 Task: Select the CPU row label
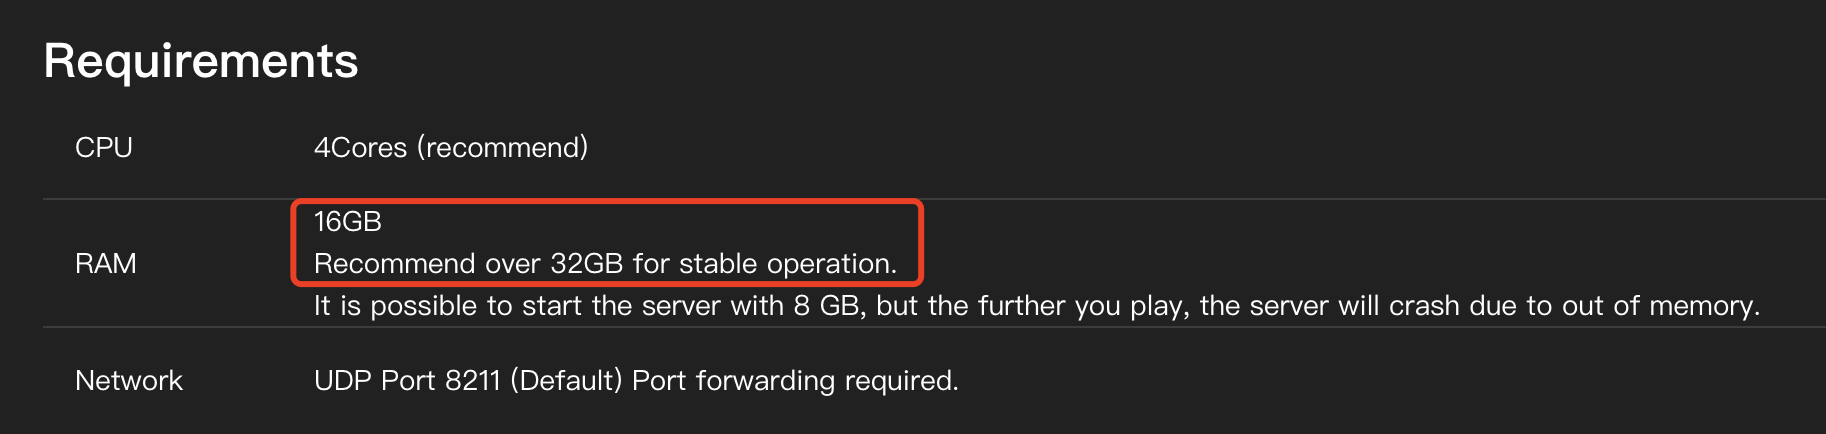coord(104,148)
